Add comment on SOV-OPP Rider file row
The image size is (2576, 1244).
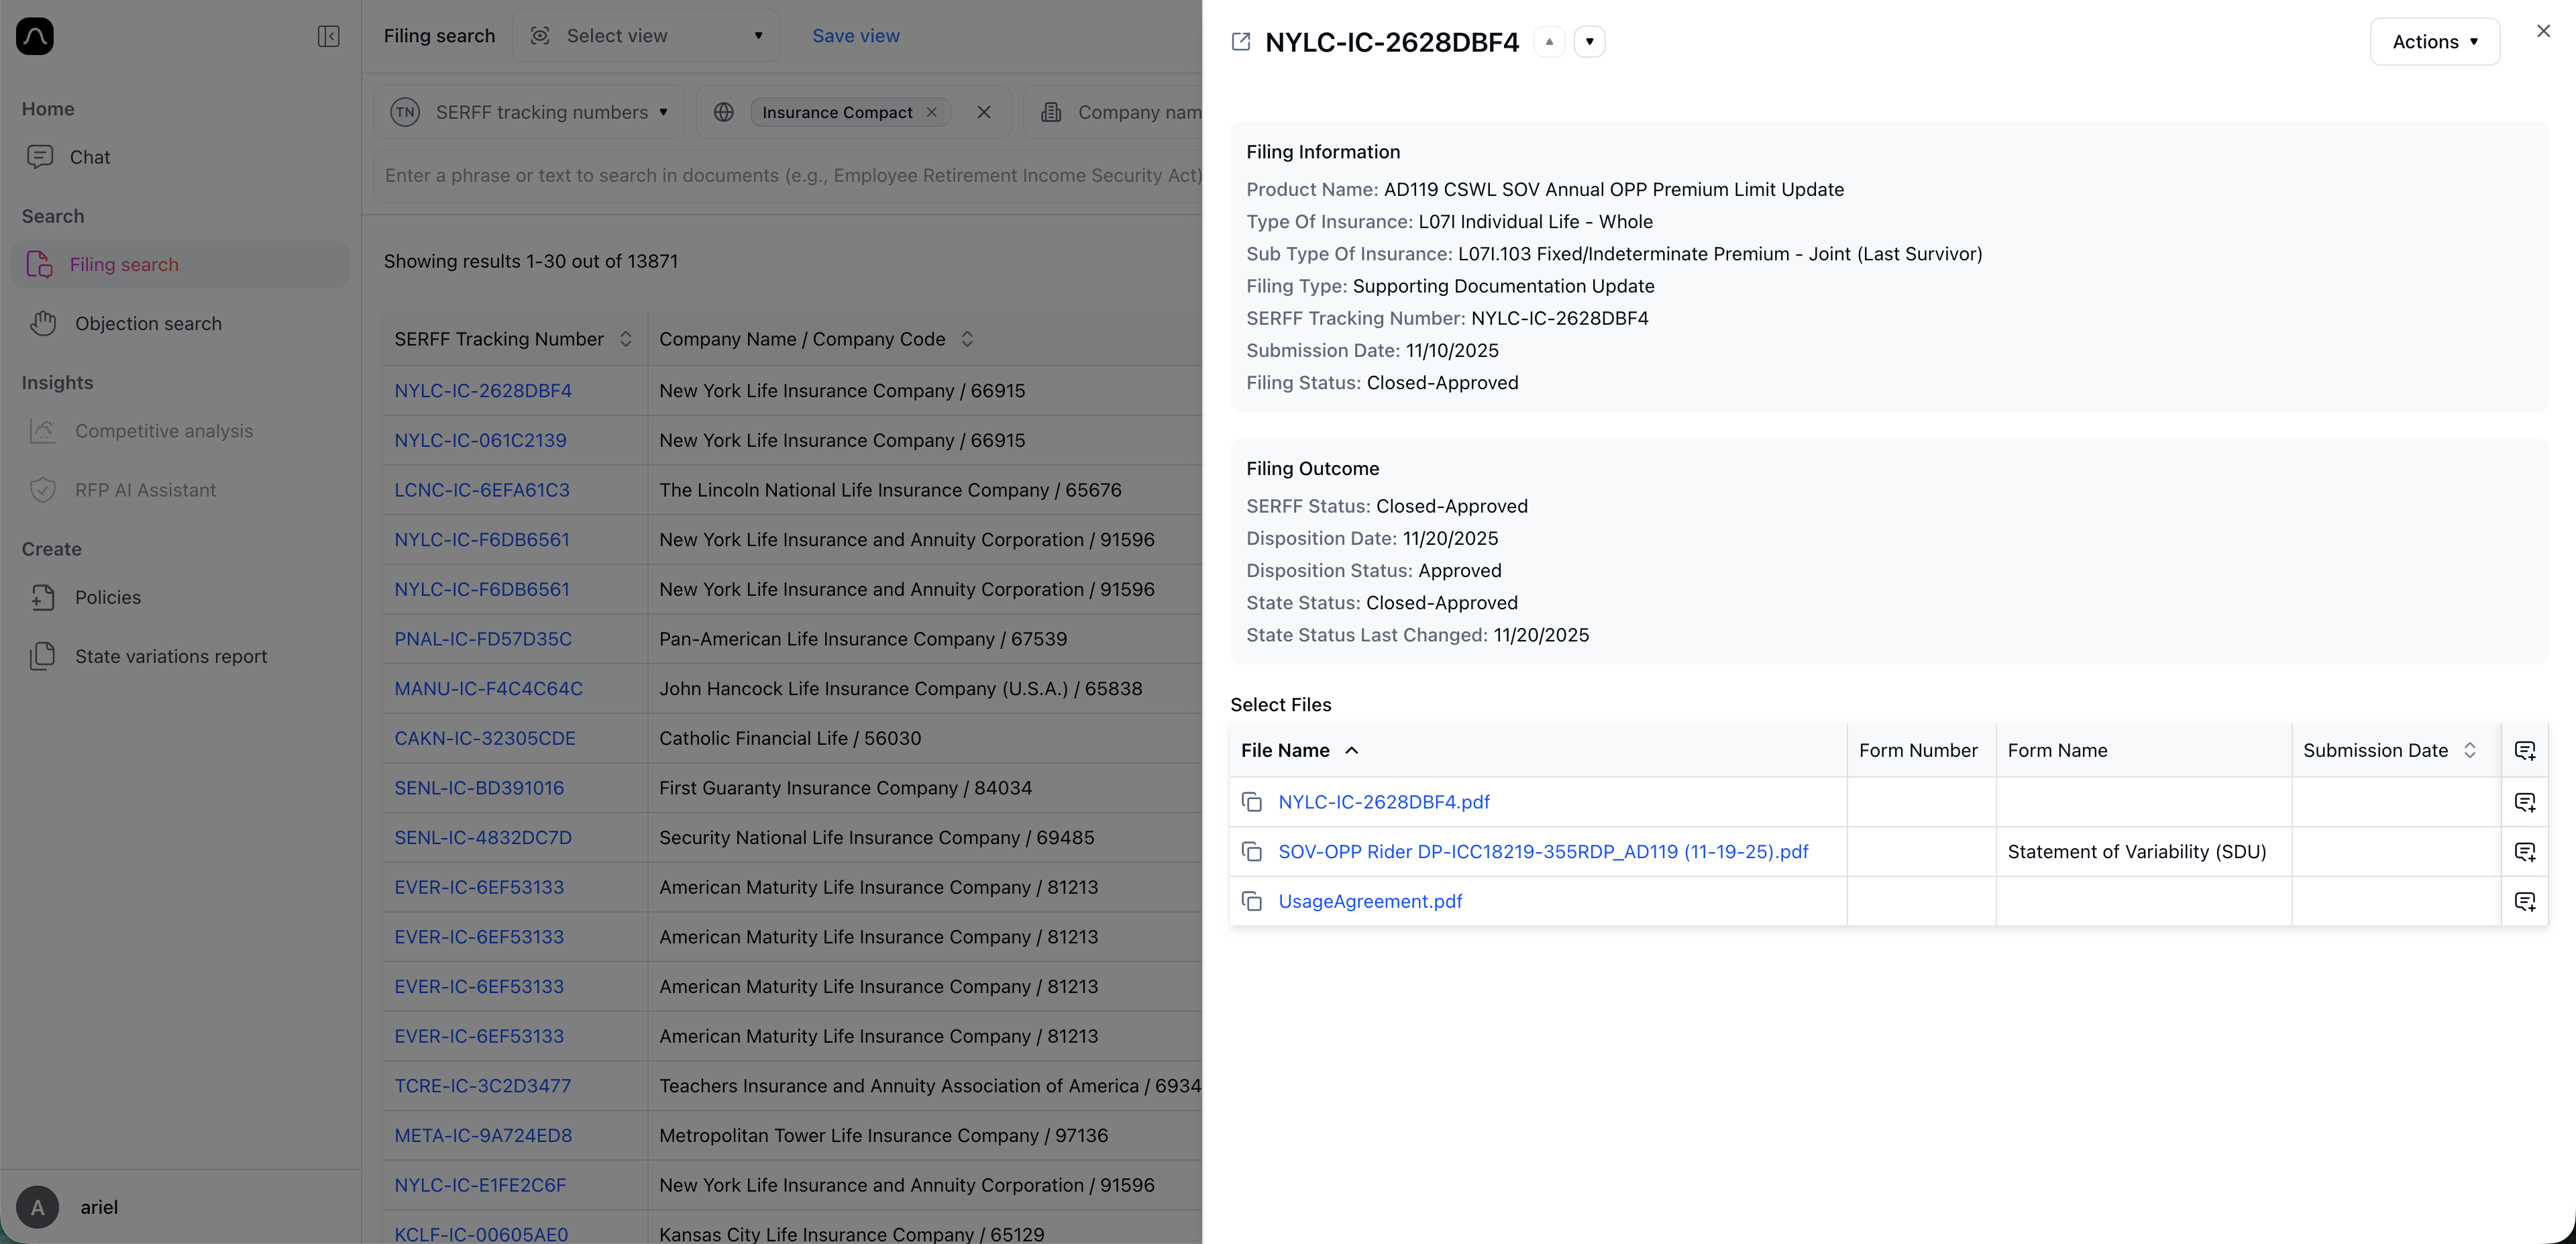tap(2524, 852)
